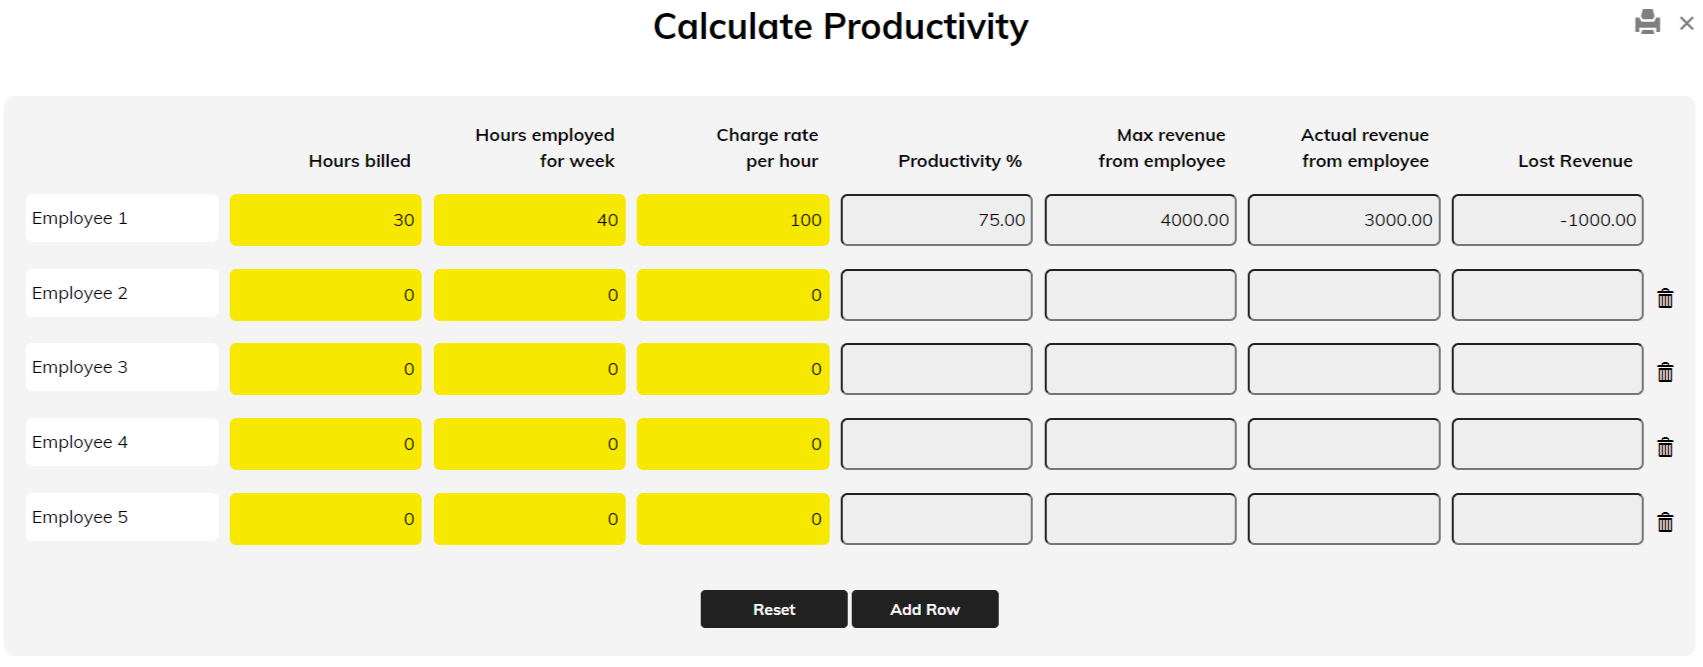Delete the Employee 4 row

click(1665, 447)
